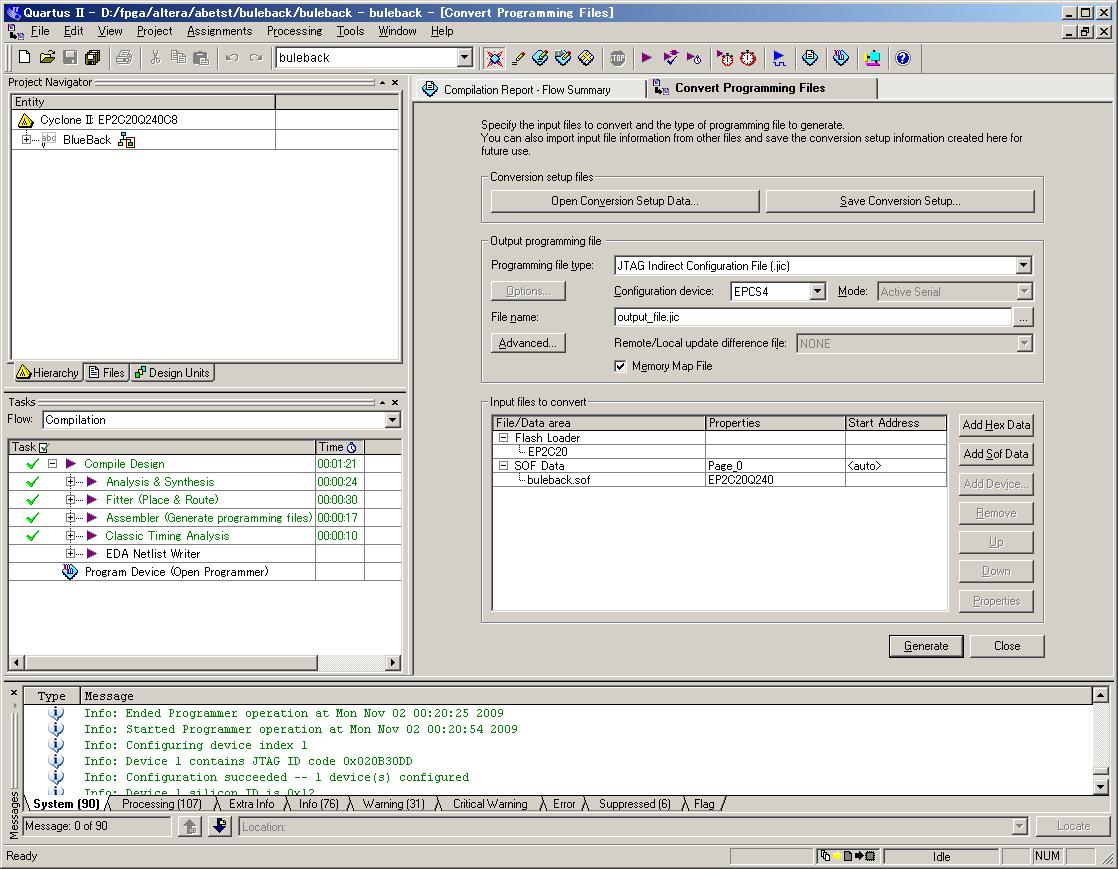Switch to the Design Units tab
This screenshot has width=1118, height=869.
(x=172, y=373)
